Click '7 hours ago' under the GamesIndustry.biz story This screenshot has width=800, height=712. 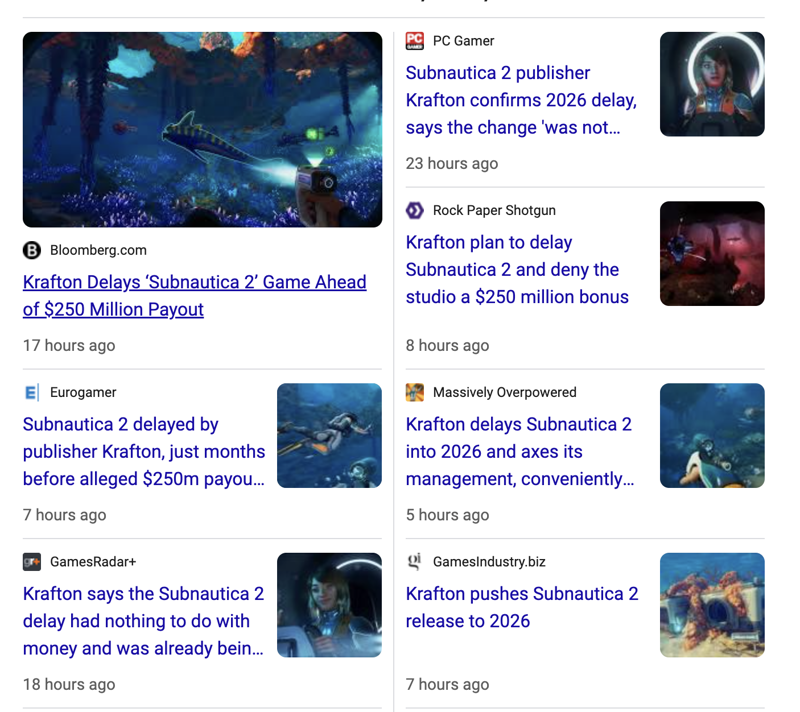[447, 684]
